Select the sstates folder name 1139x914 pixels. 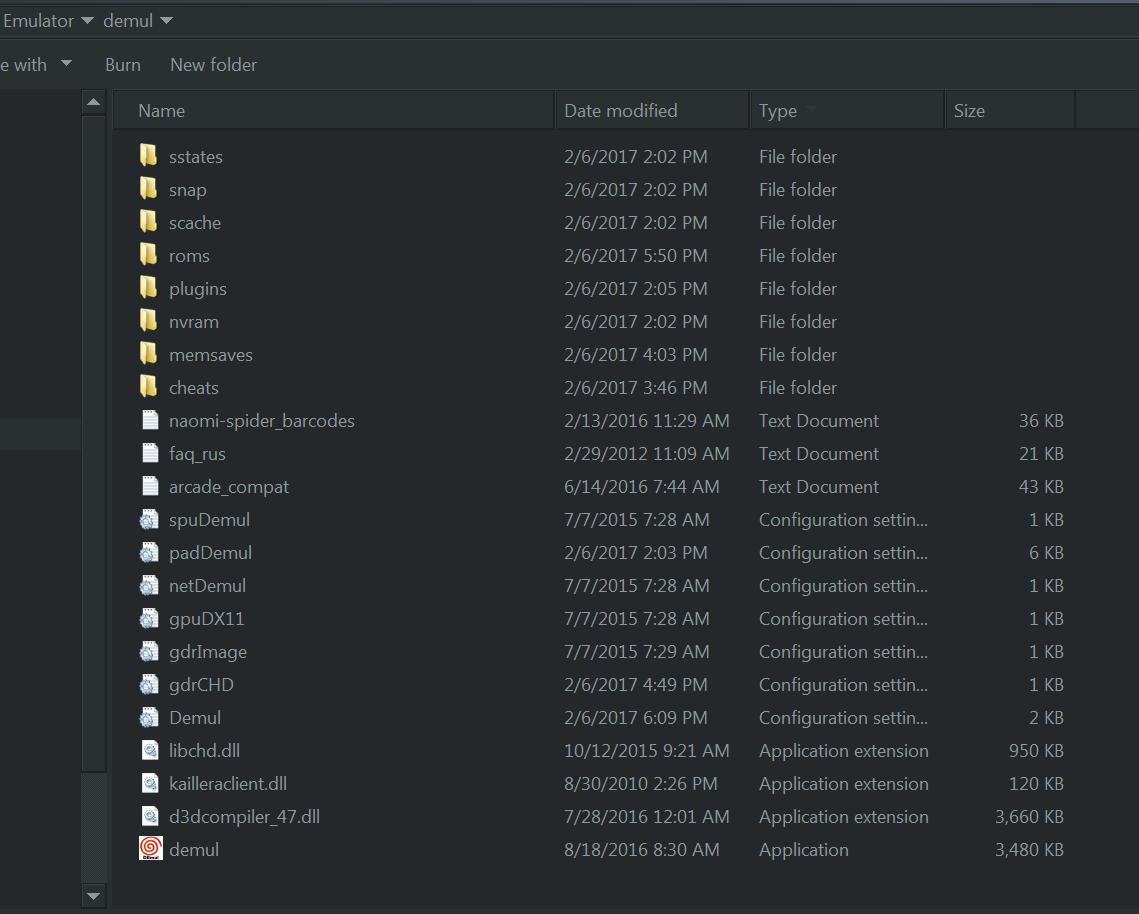(196, 157)
